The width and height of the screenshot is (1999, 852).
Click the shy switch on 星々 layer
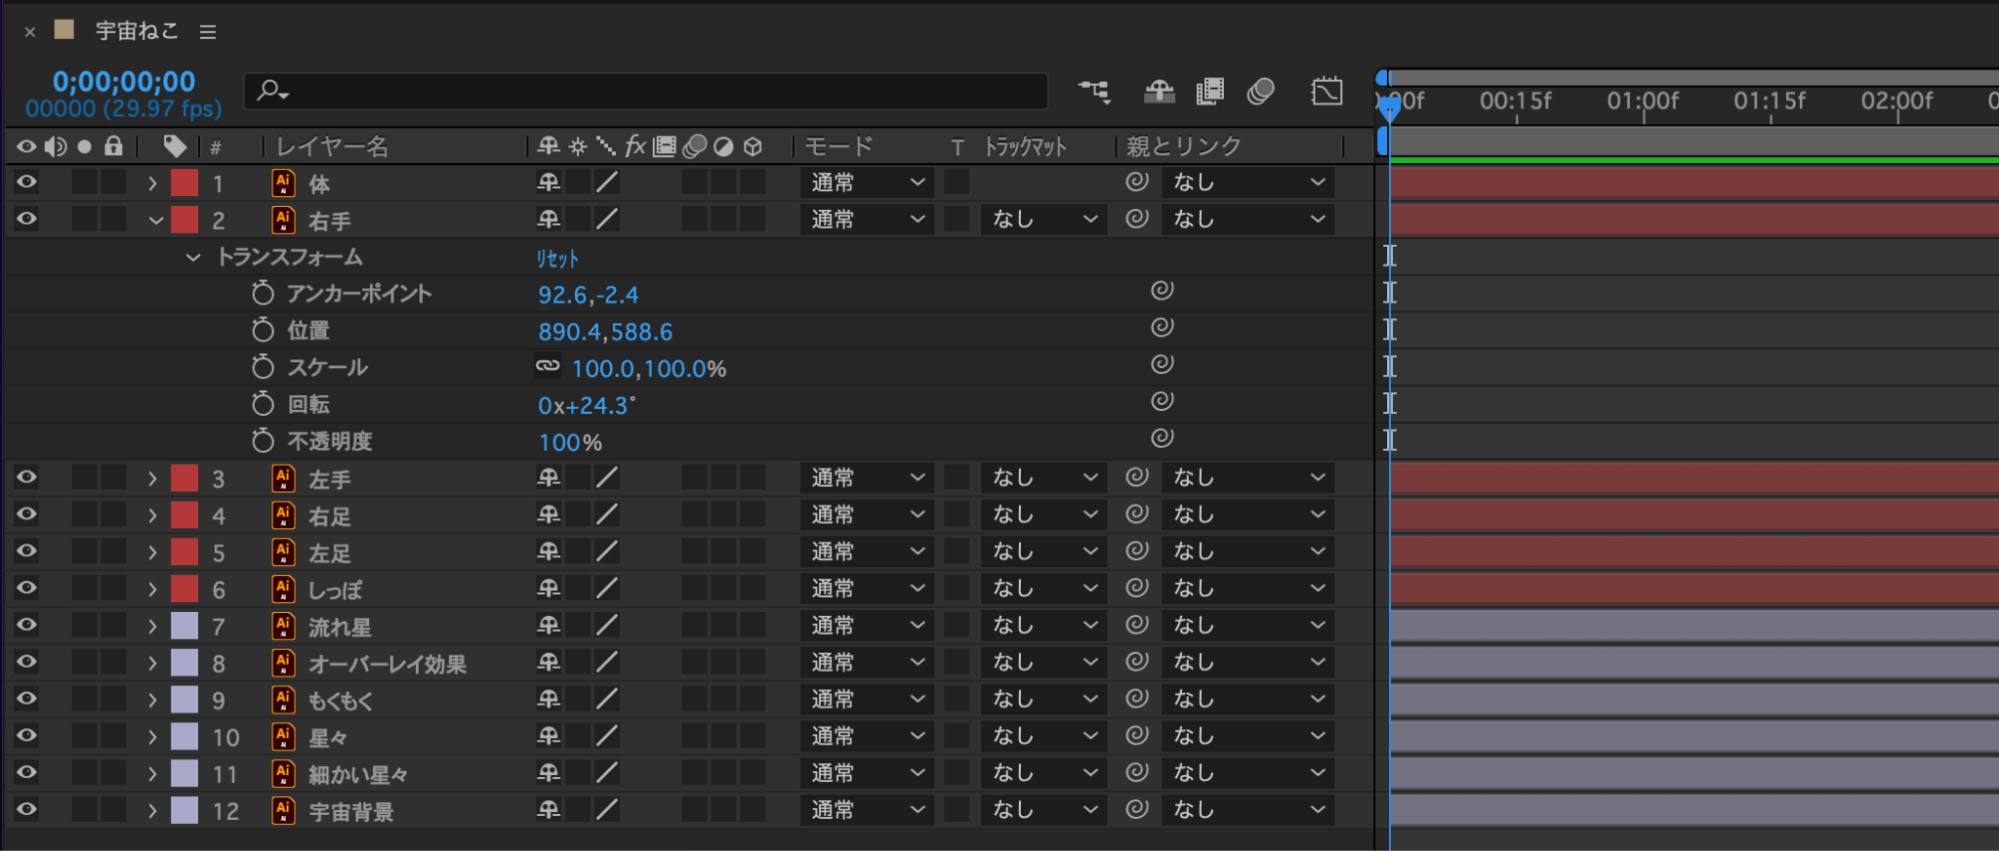click(549, 736)
